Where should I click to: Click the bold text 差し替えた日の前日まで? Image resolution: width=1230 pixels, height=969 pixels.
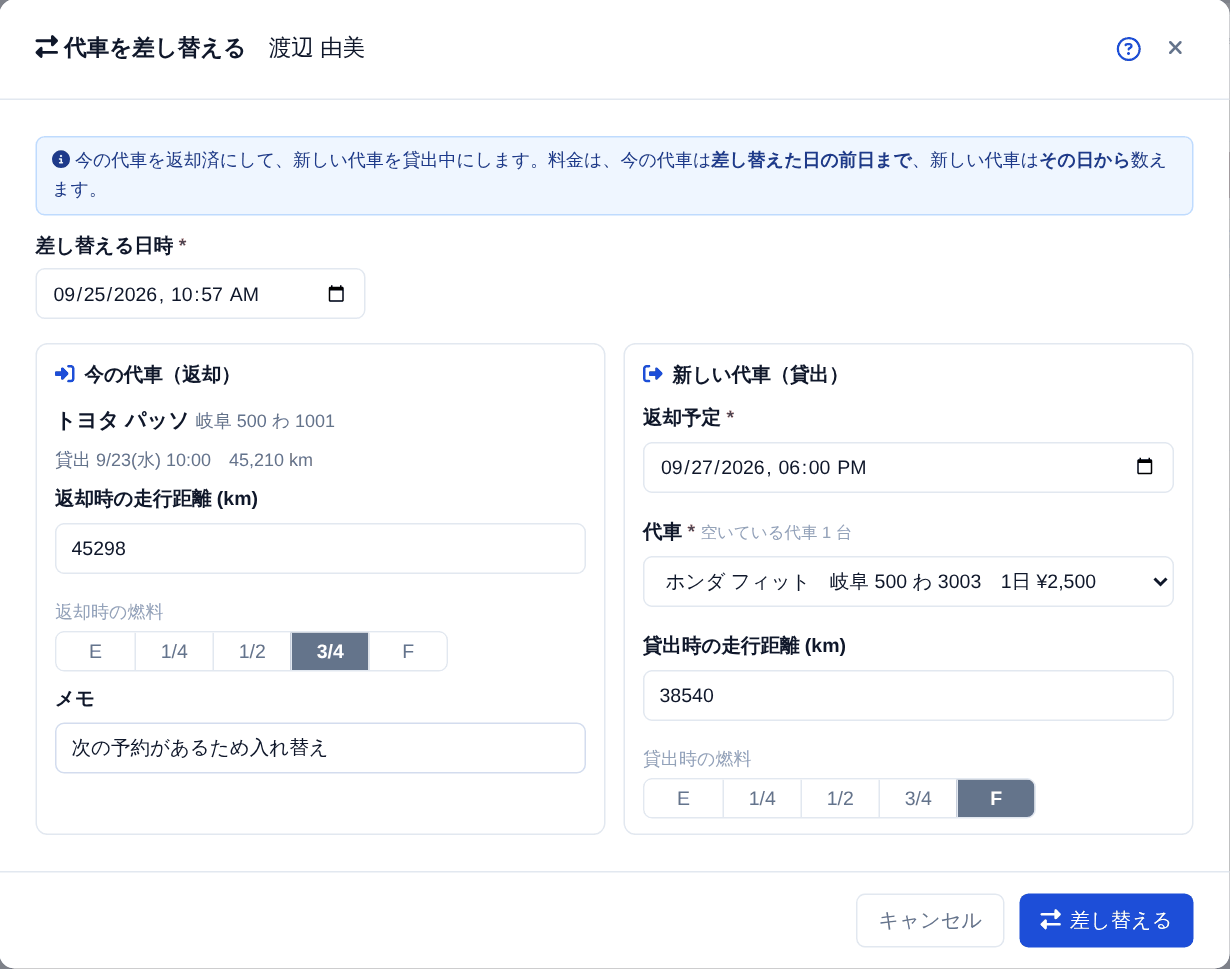(811, 160)
